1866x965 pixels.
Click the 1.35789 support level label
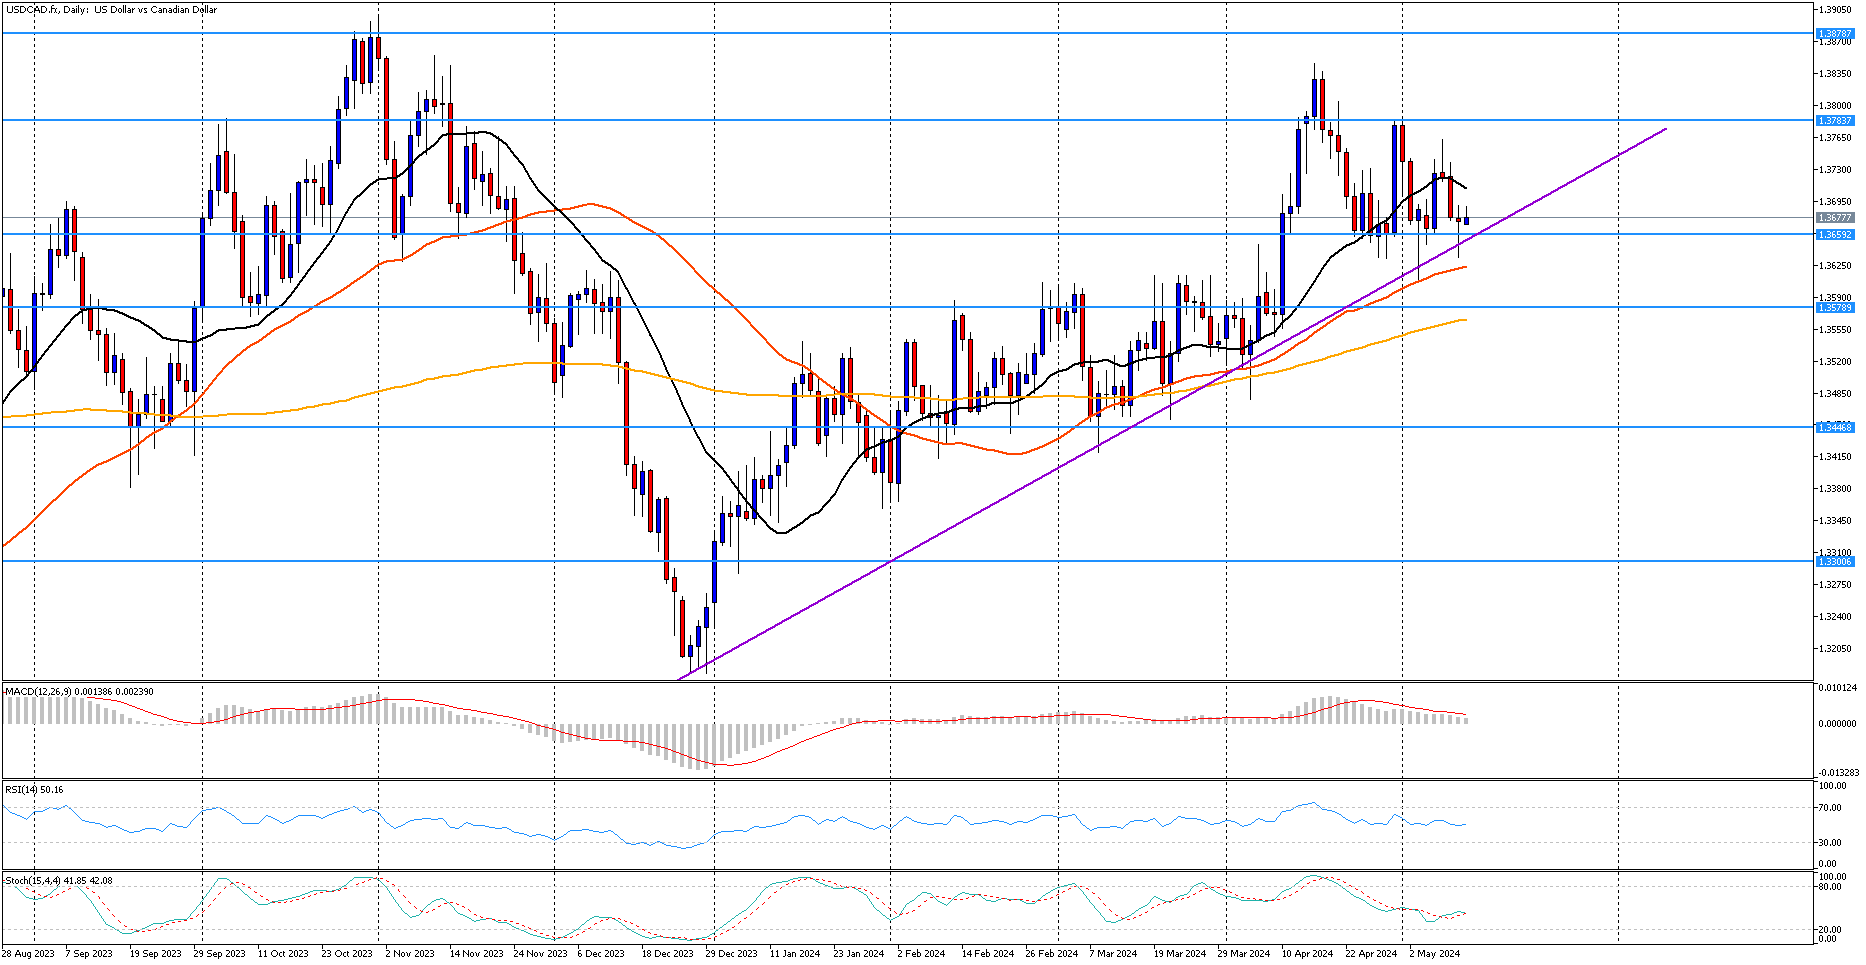(x=1835, y=307)
